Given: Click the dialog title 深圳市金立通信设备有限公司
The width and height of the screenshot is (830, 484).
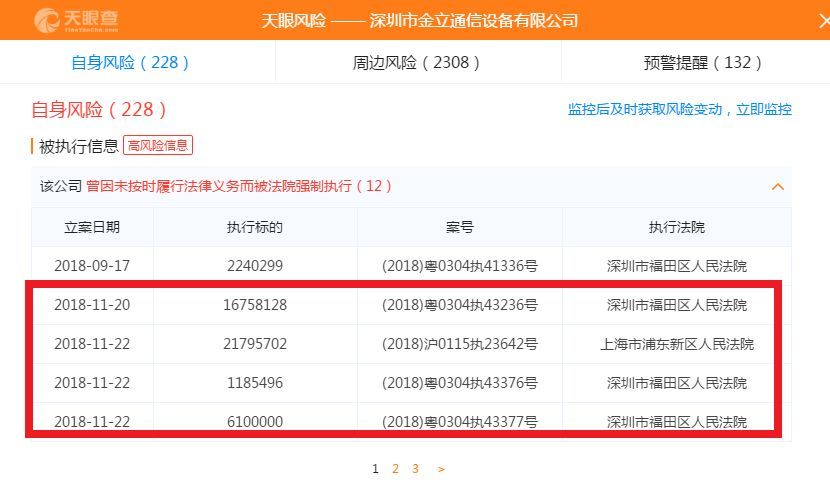Looking at the screenshot, I should 473,21.
